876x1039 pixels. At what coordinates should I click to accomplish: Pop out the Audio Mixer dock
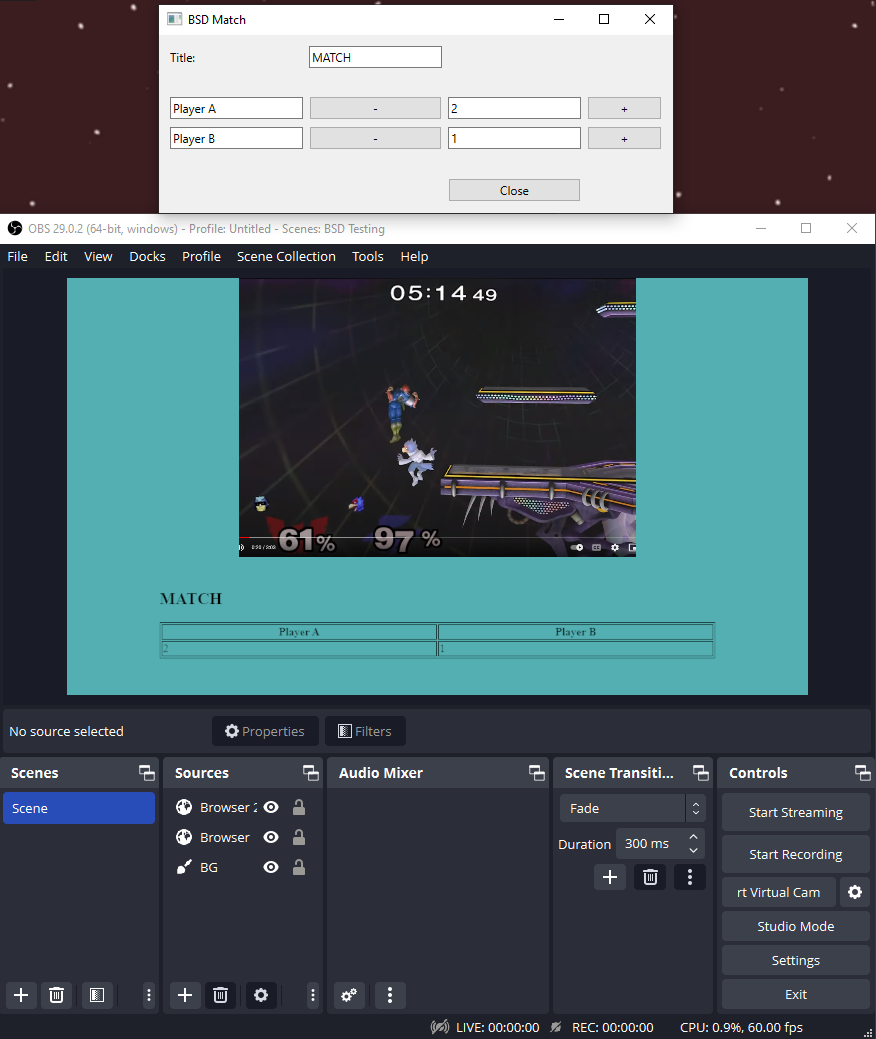[537, 773]
